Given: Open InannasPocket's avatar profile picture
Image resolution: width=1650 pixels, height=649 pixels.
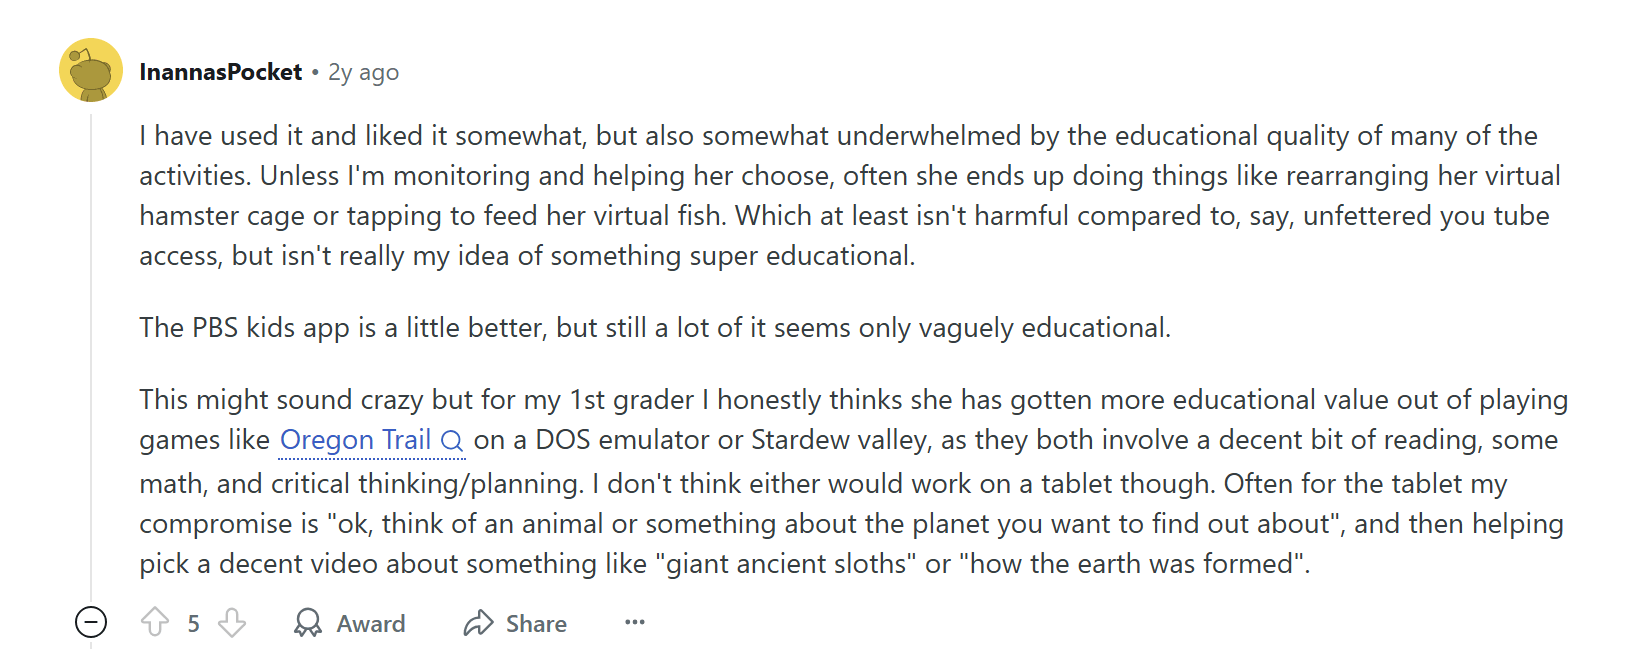Looking at the screenshot, I should click(91, 70).
